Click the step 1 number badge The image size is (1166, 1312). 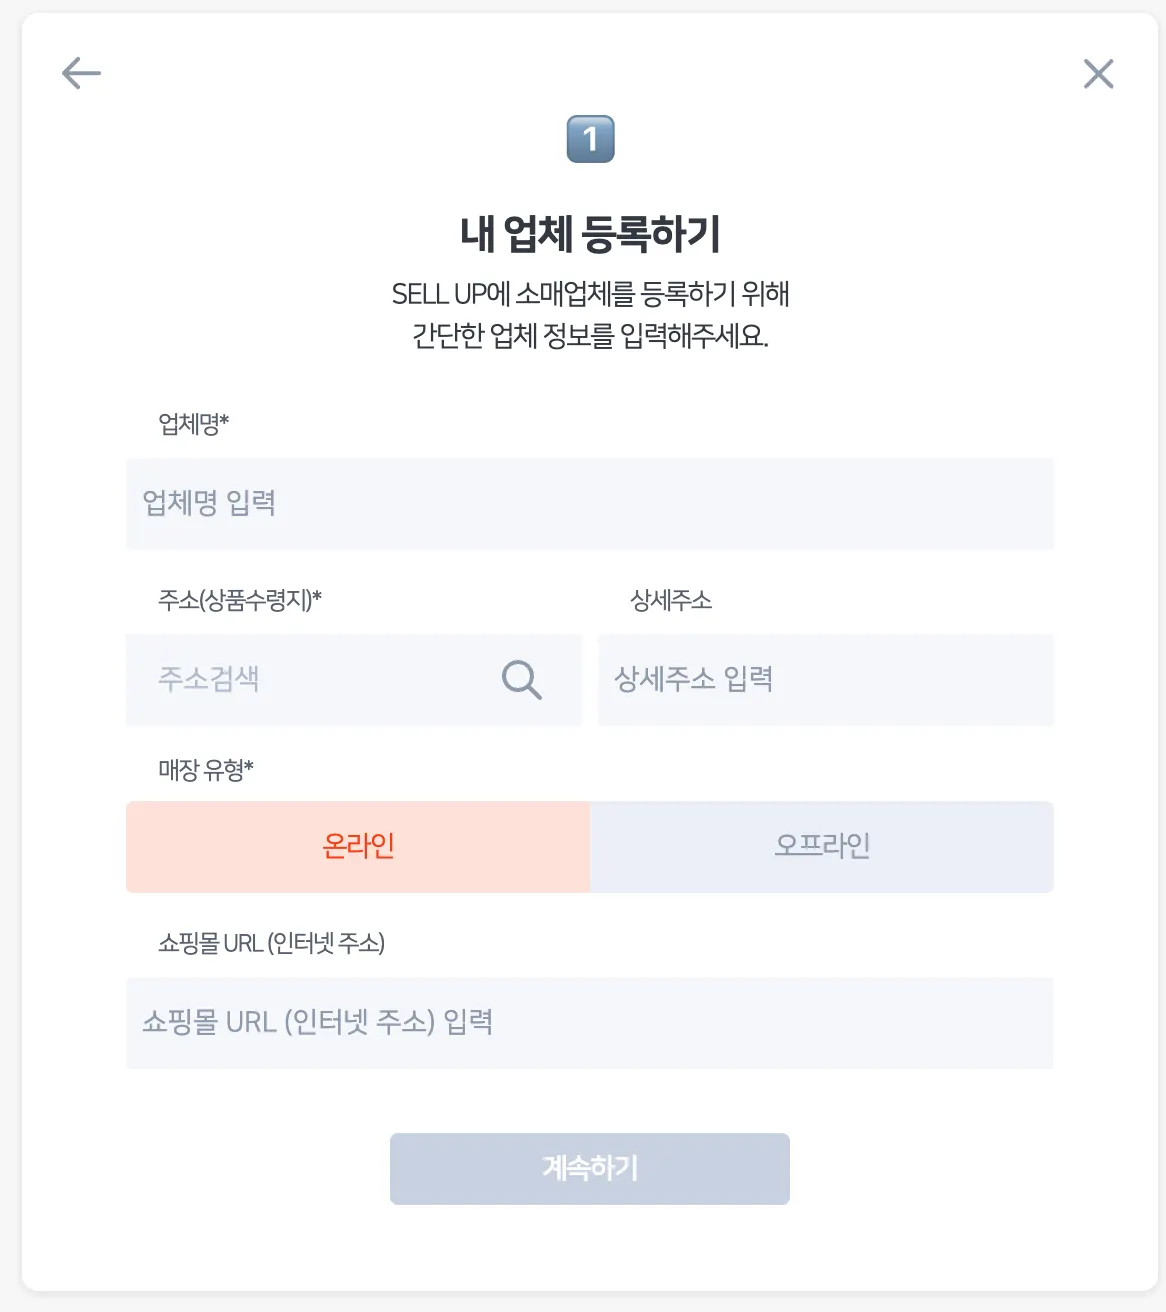[x=590, y=139]
